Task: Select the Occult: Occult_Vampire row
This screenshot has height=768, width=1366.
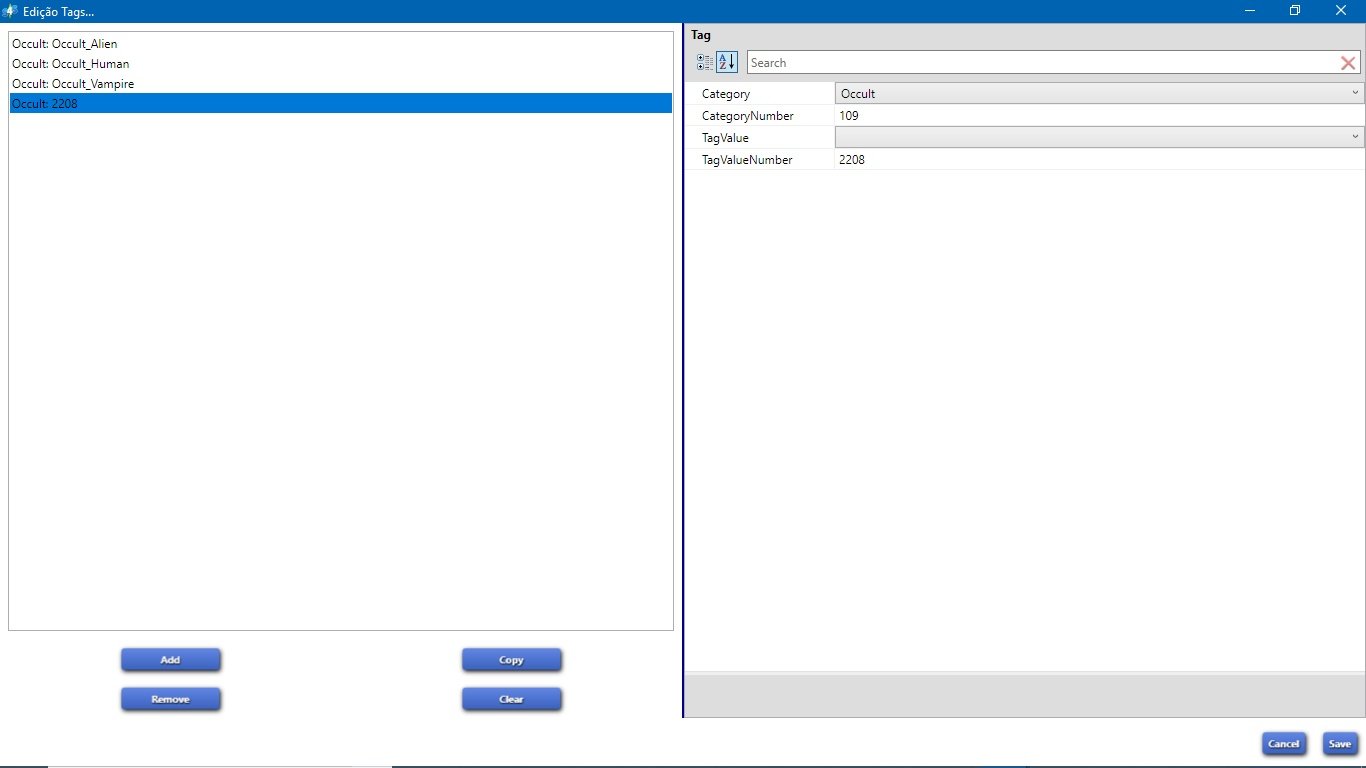Action: point(341,84)
